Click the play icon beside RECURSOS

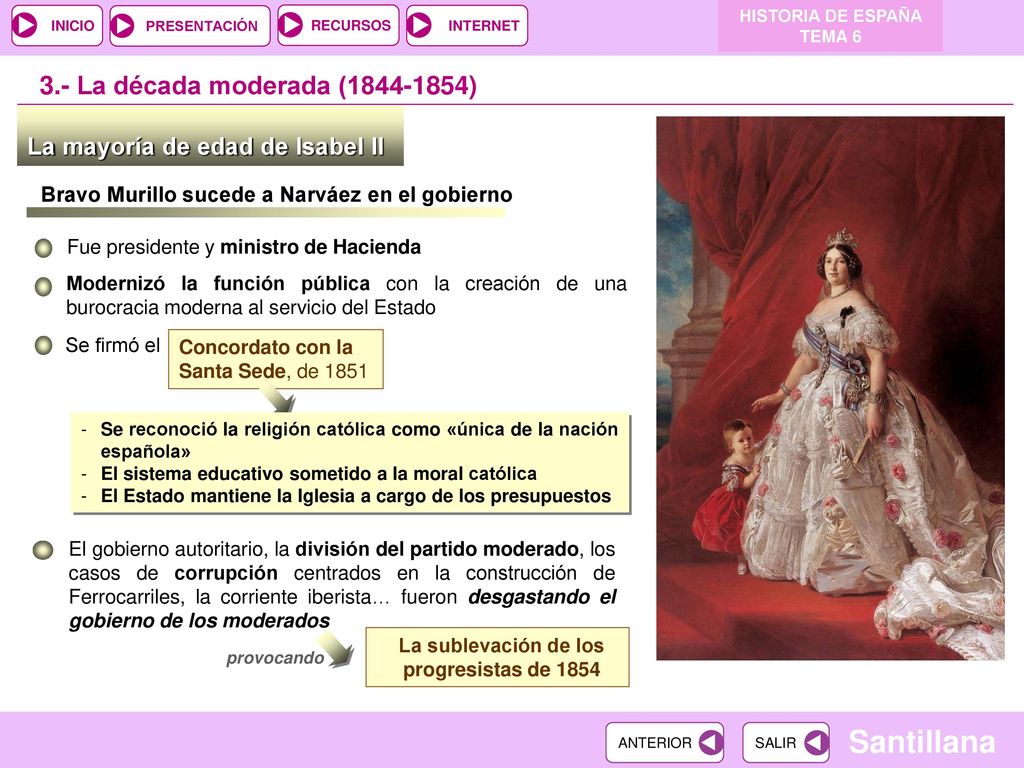pyautogui.click(x=291, y=25)
